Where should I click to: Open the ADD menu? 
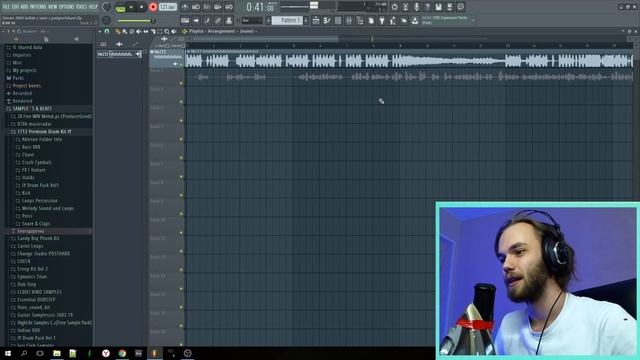click(24, 7)
